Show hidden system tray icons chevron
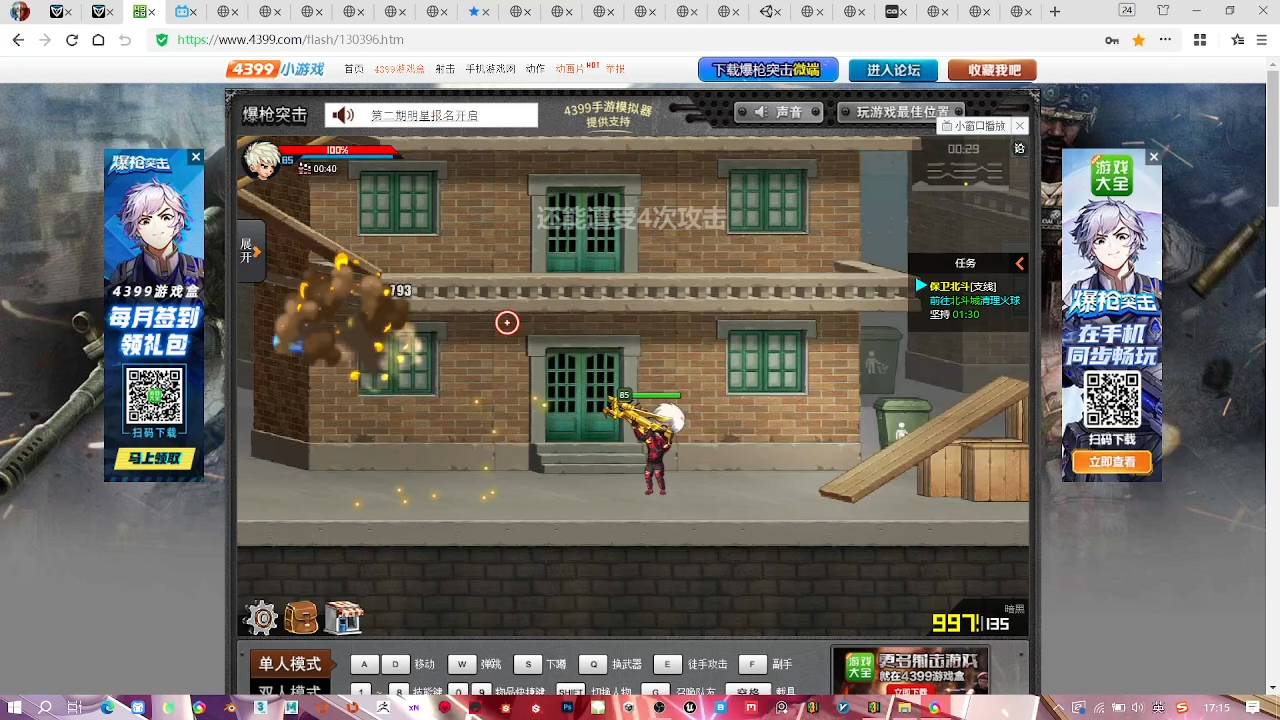The height and width of the screenshot is (720, 1280). tap(1060, 707)
